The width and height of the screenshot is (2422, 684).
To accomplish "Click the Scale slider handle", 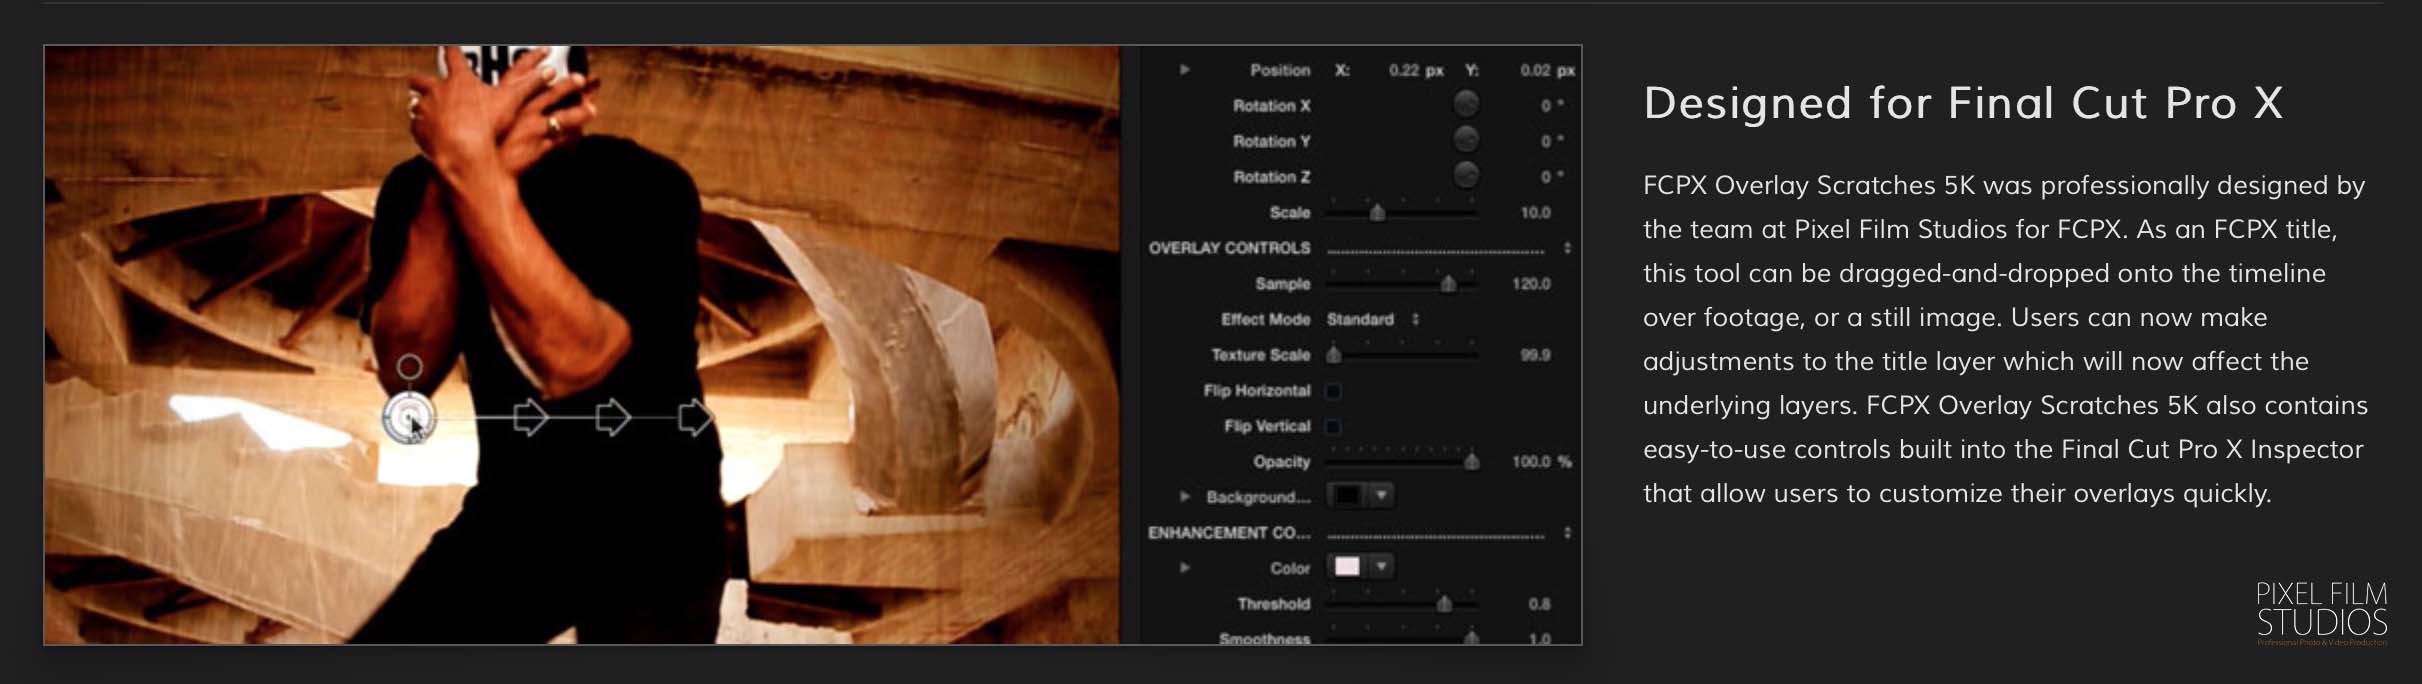I will pos(1377,212).
